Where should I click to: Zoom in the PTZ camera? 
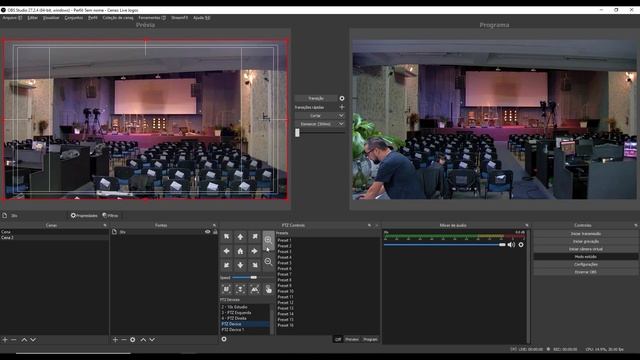tap(268, 240)
